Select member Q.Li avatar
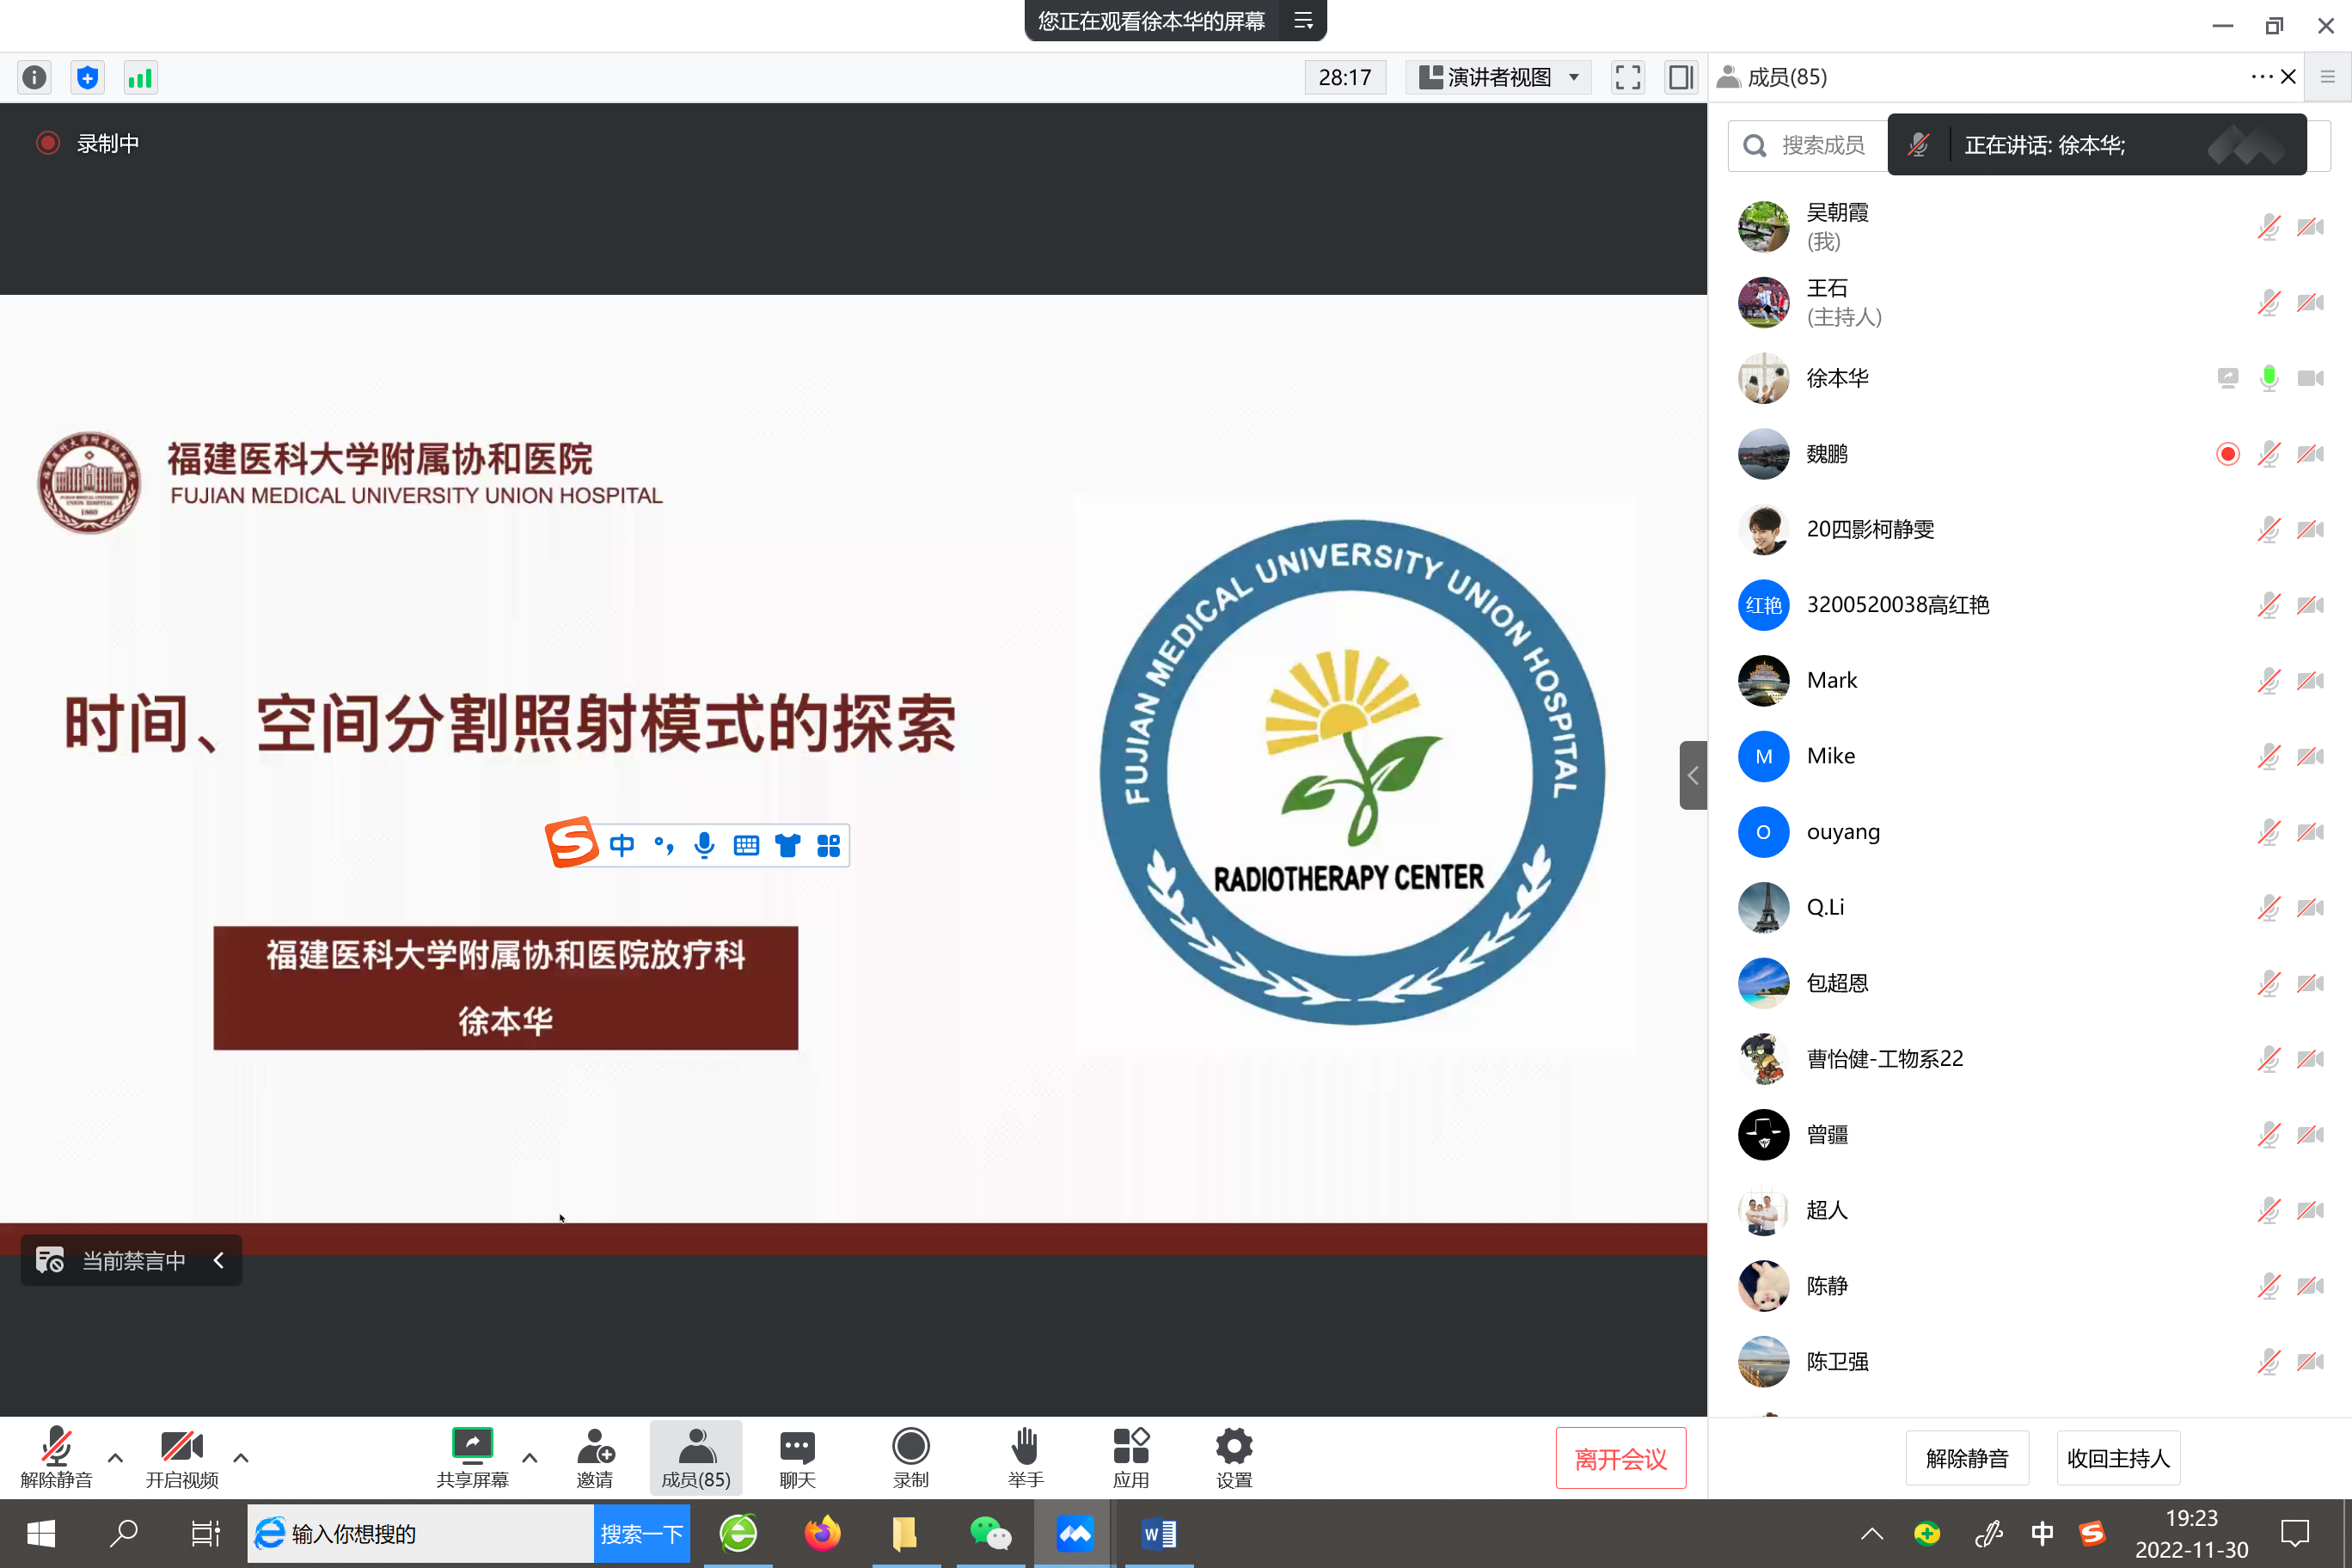Viewport: 2352px width, 1568px height. 1763,907
